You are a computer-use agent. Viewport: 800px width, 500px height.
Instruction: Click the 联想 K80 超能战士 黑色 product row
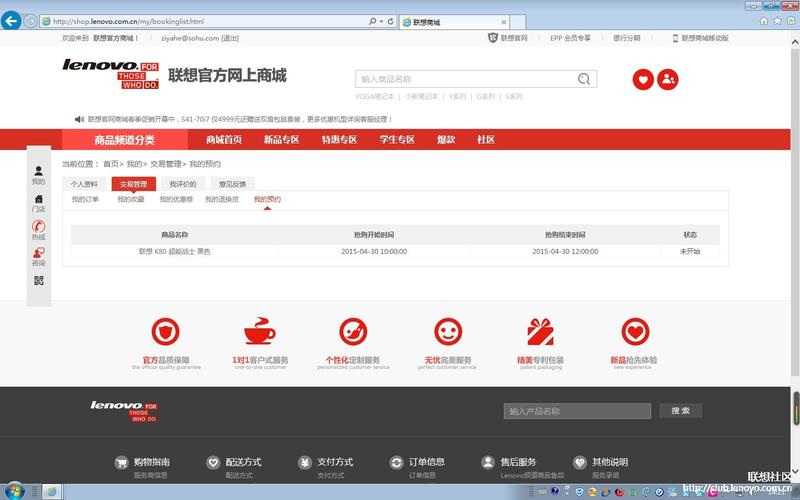click(x=395, y=252)
